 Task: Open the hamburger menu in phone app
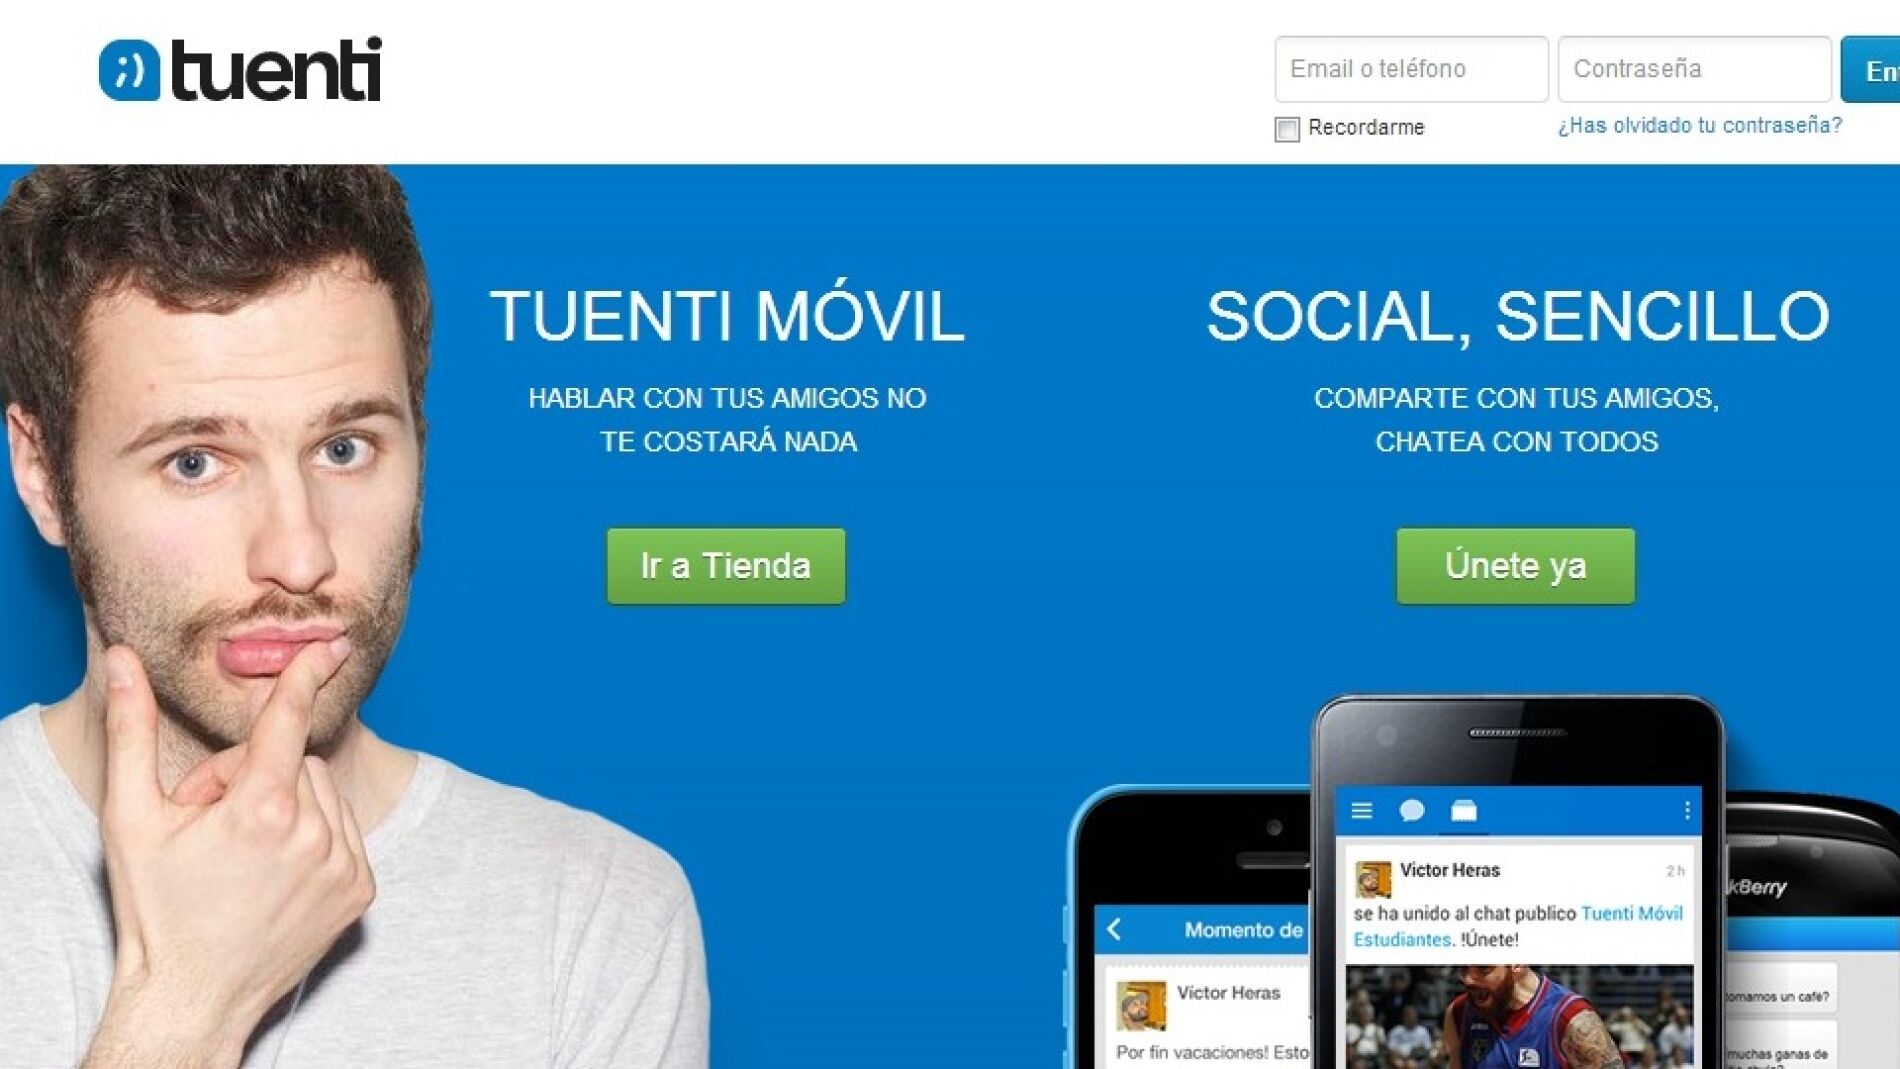[x=1361, y=810]
